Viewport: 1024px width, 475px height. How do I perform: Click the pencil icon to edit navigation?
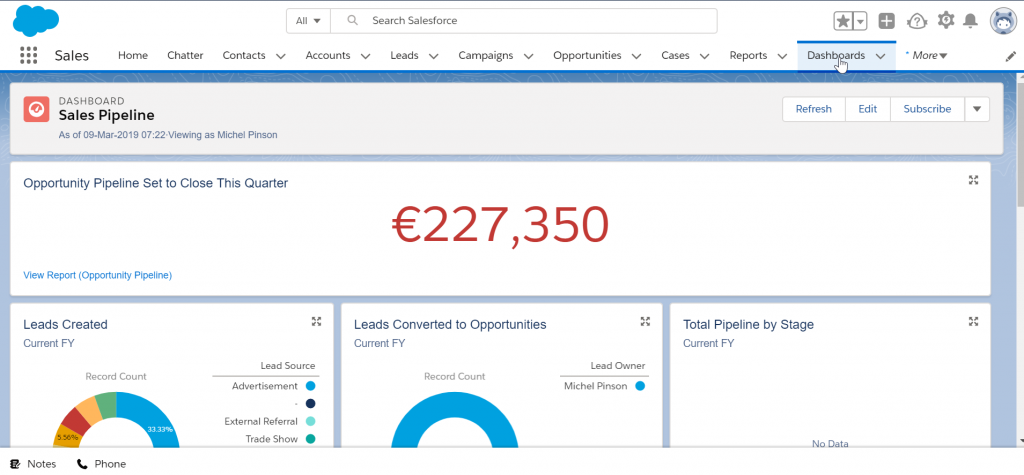coord(1010,56)
